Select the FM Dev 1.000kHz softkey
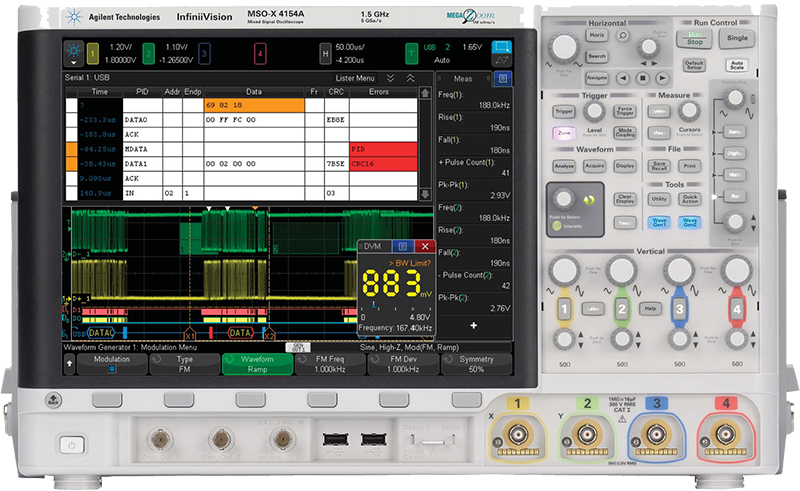 (403, 364)
